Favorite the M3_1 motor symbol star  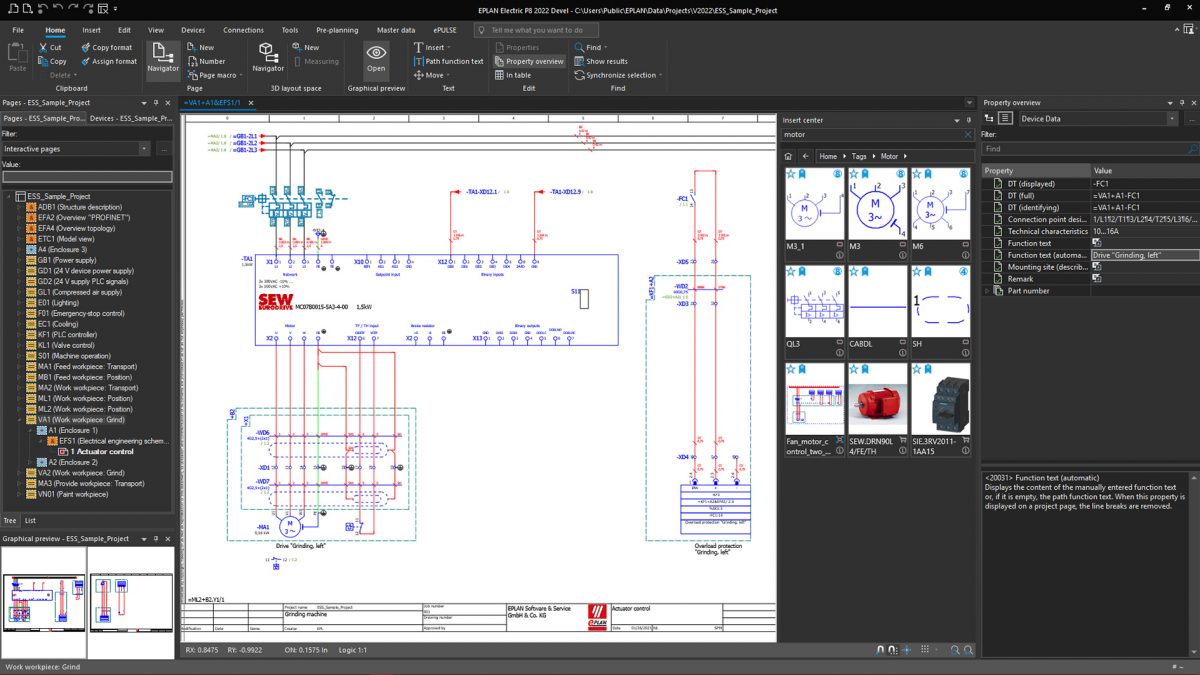coord(791,174)
